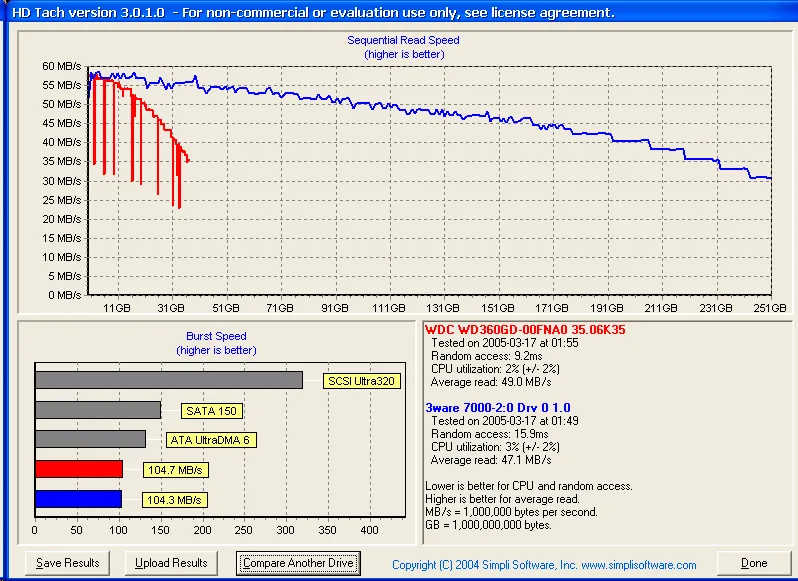Viewport: 798px width, 581px height.
Task: Click the blue burst speed bar
Action: (x=78, y=499)
